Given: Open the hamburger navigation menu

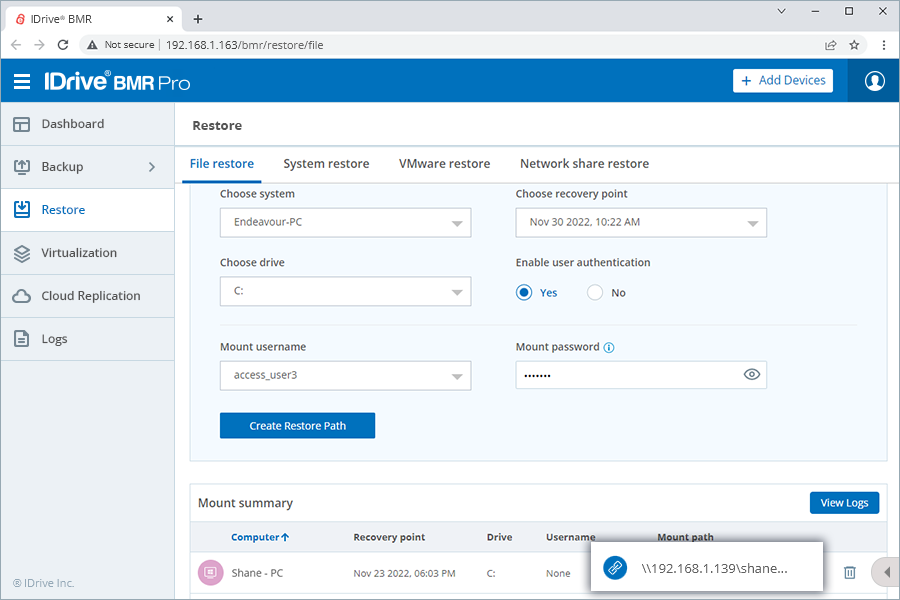Looking at the screenshot, I should pyautogui.click(x=22, y=81).
